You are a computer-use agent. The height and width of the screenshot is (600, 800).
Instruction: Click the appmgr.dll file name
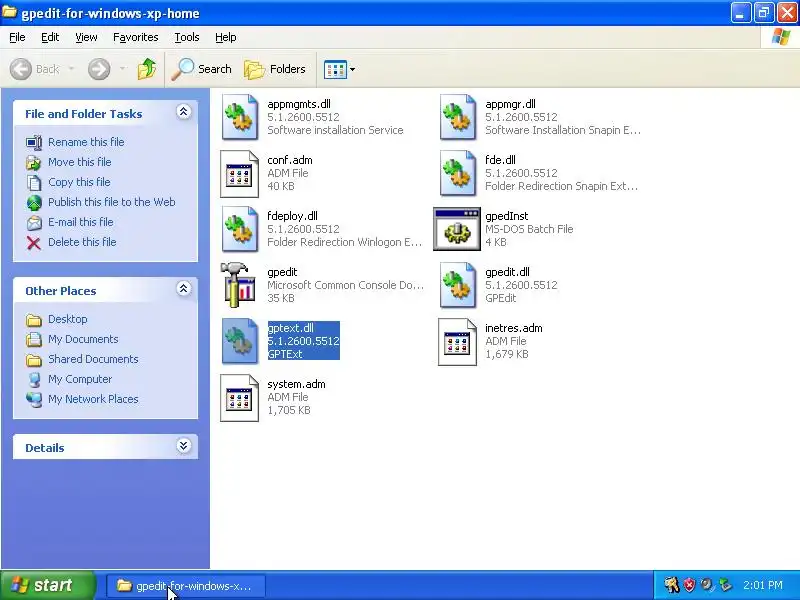pos(510,104)
